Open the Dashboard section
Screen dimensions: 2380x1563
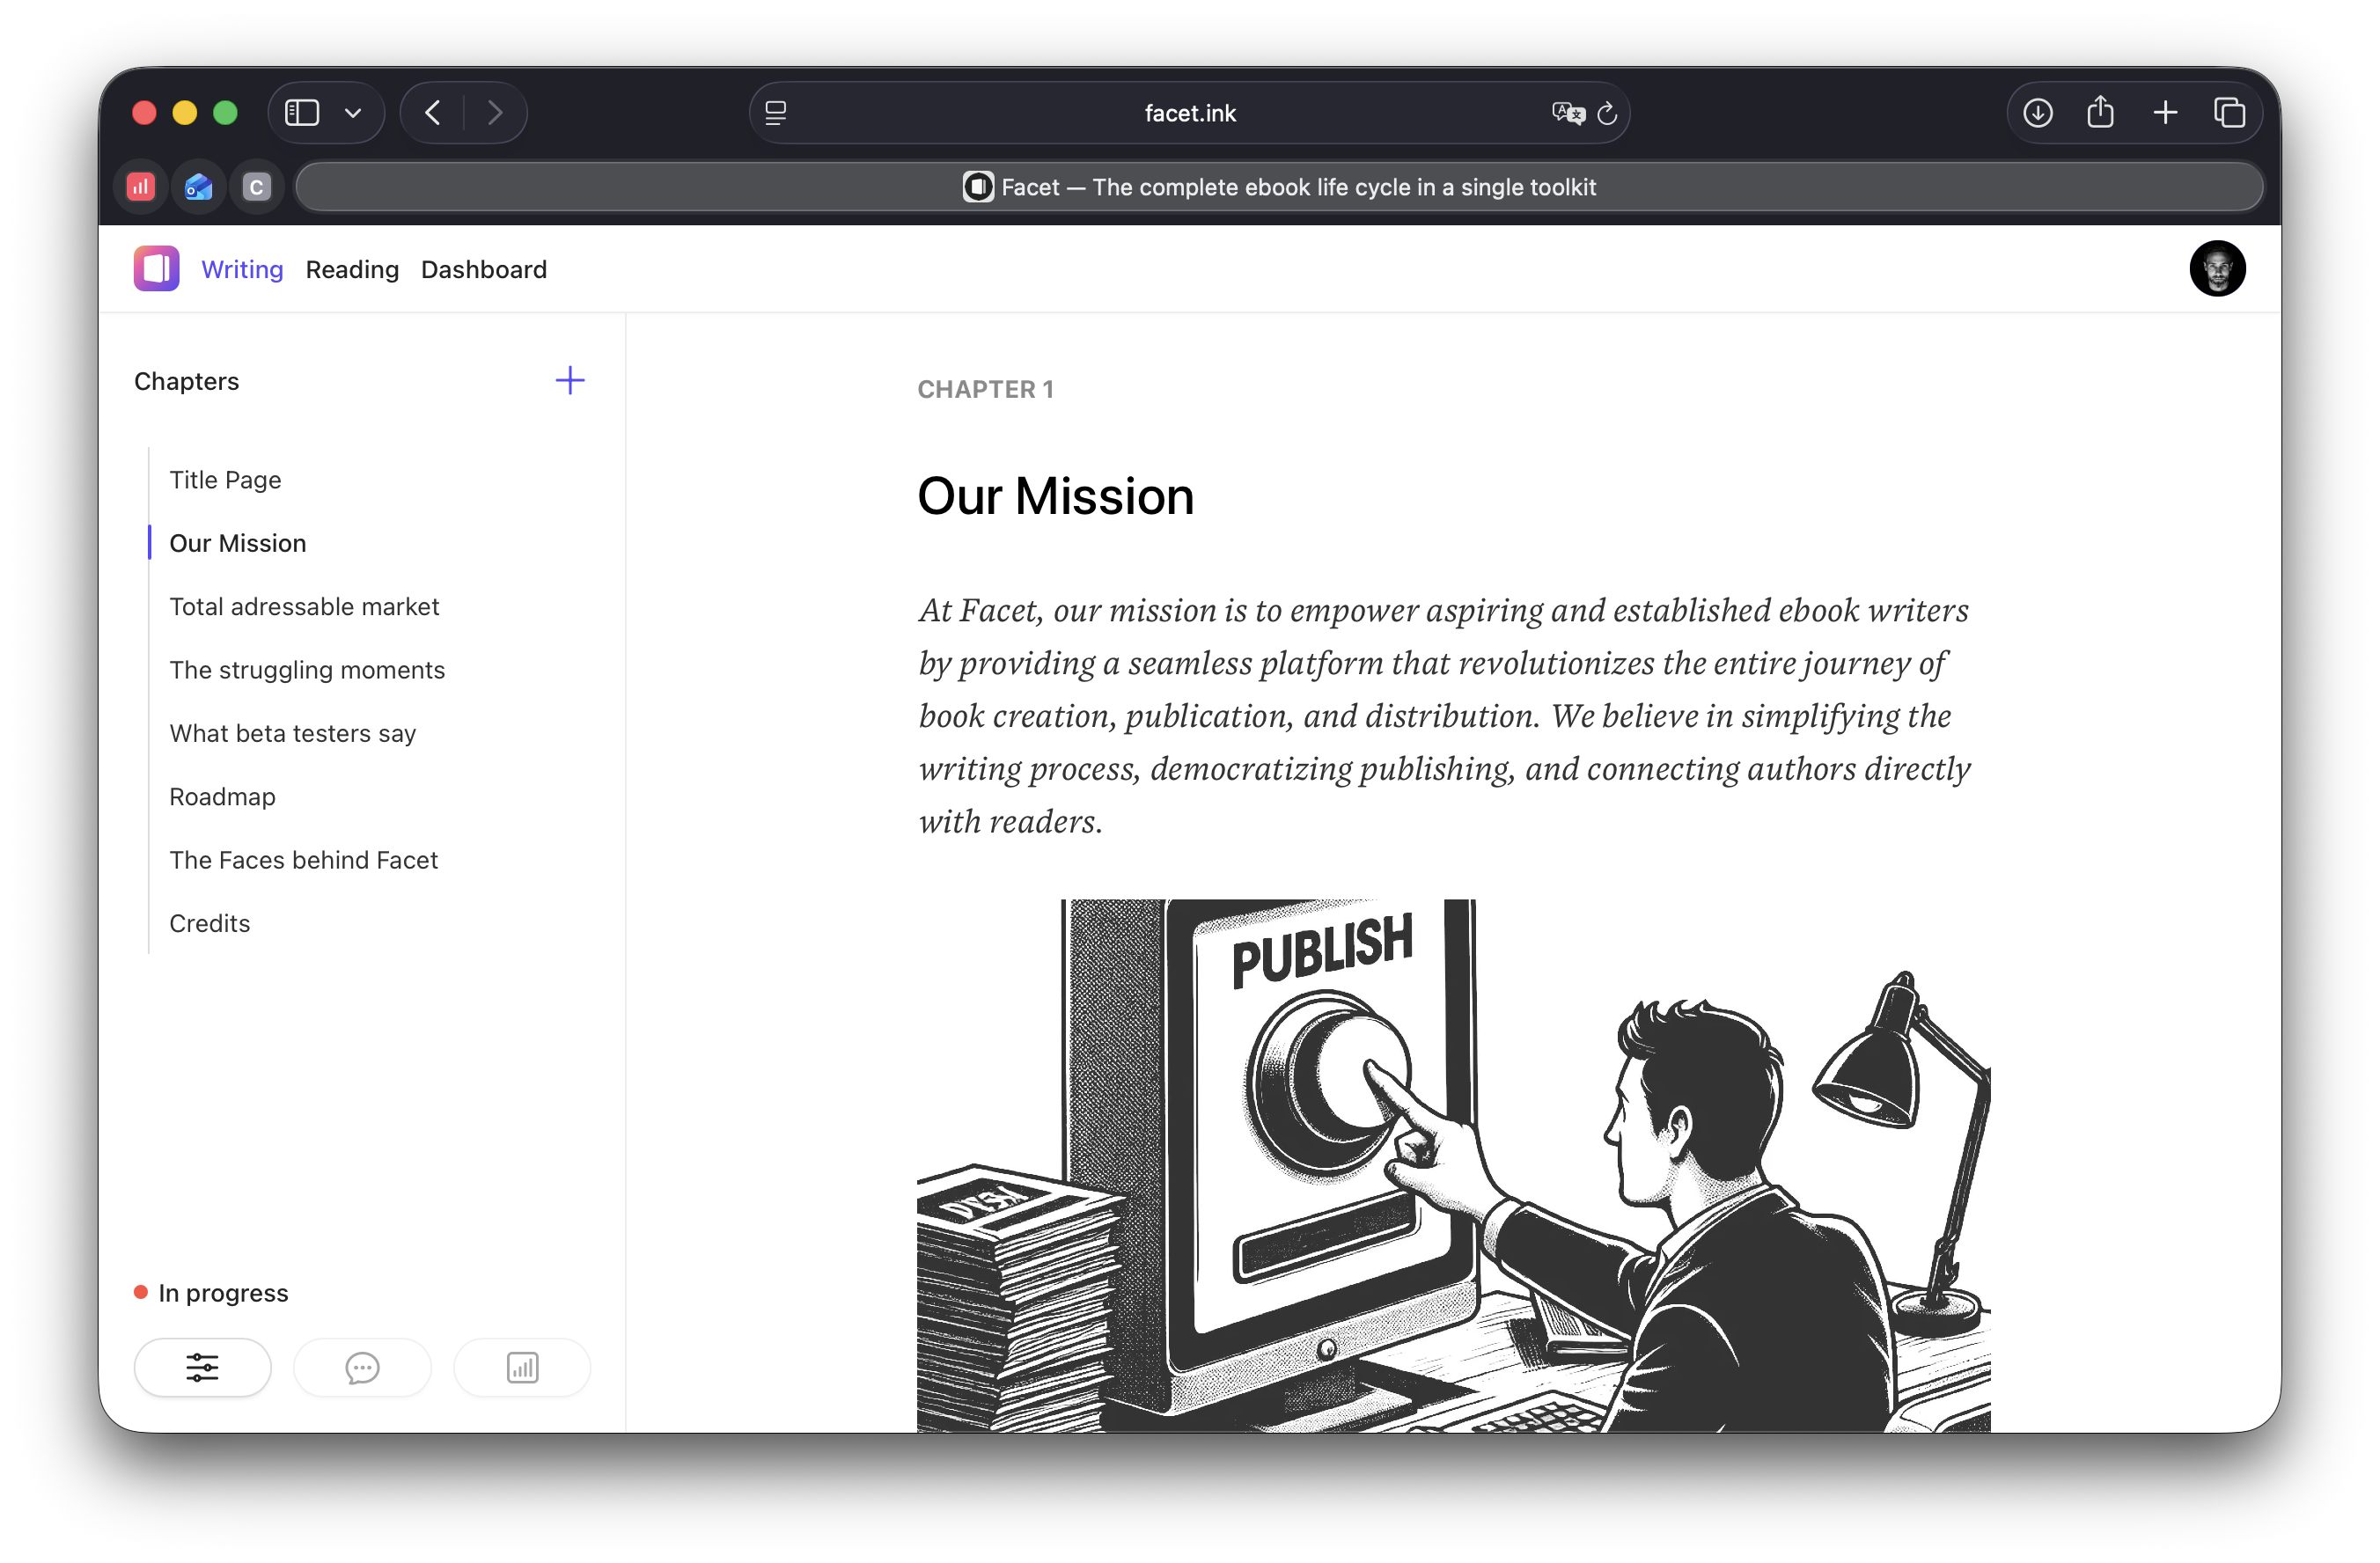484,269
